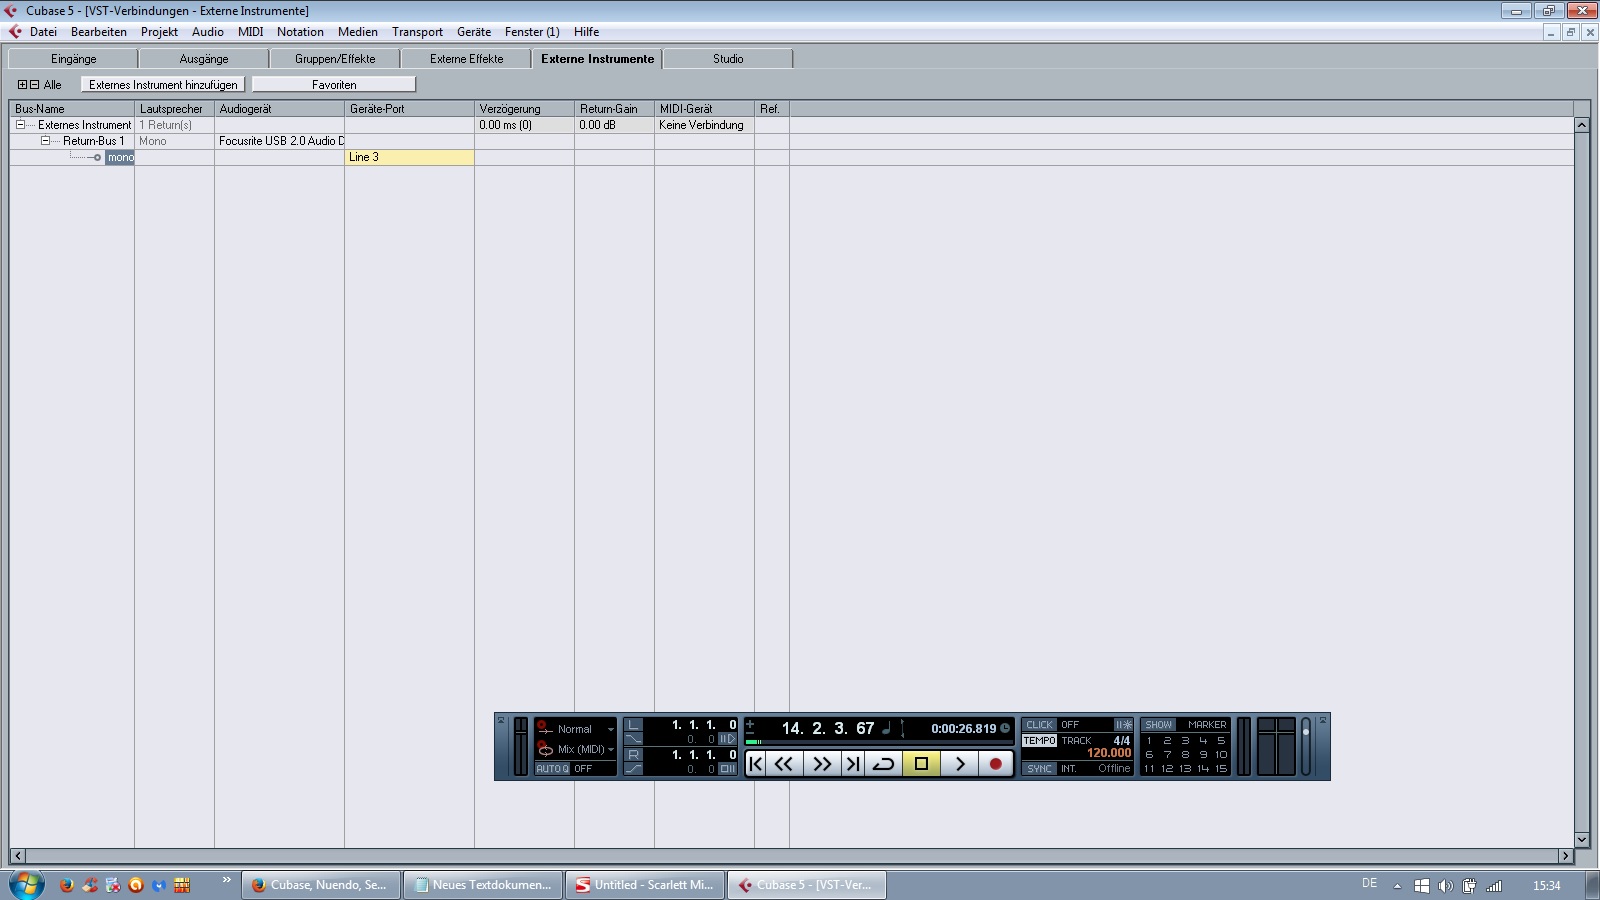Click the 0.00 dB return gain value
Viewport: 1600px width, 900px height.
[614, 125]
